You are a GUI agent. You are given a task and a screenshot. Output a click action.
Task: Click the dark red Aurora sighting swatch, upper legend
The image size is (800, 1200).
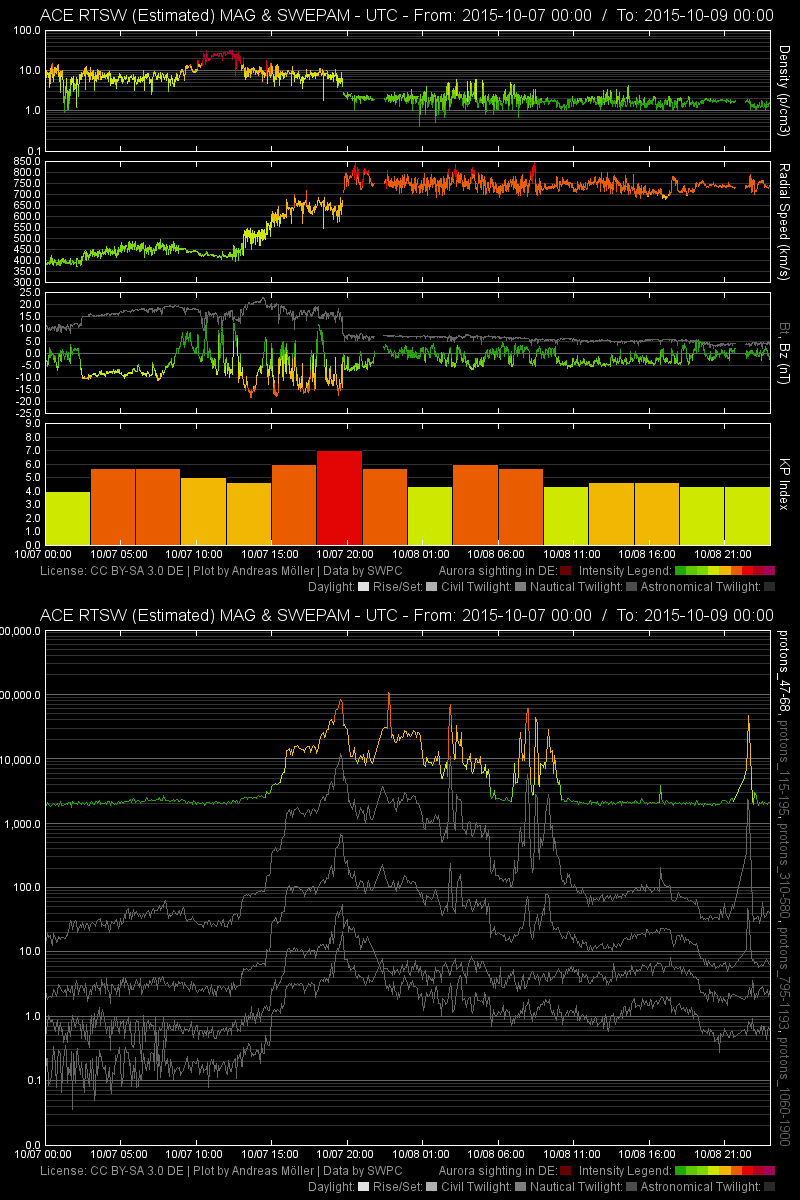click(566, 571)
